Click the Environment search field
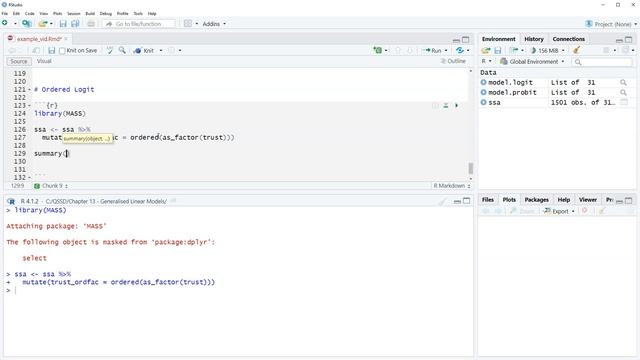 tap(602, 62)
